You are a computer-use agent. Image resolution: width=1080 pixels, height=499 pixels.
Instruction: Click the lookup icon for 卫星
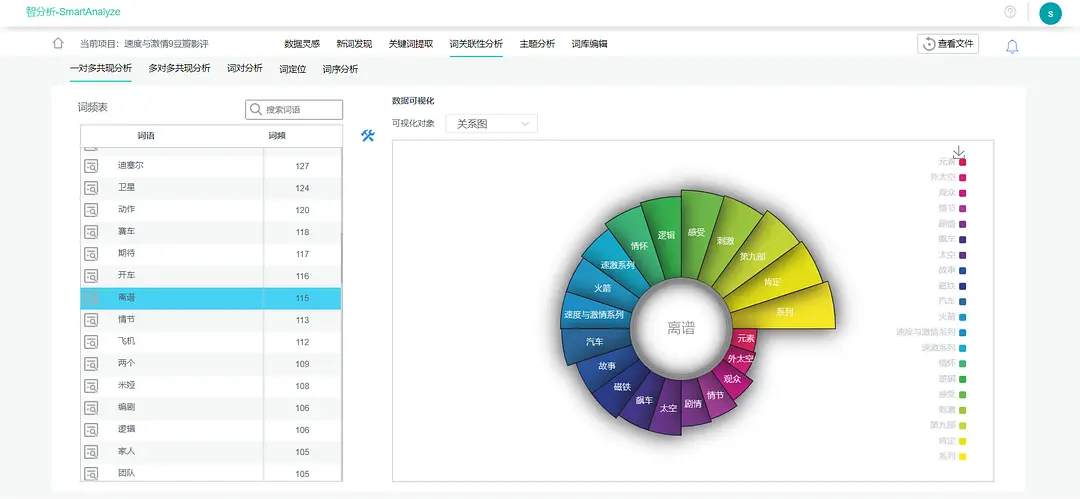point(91,187)
